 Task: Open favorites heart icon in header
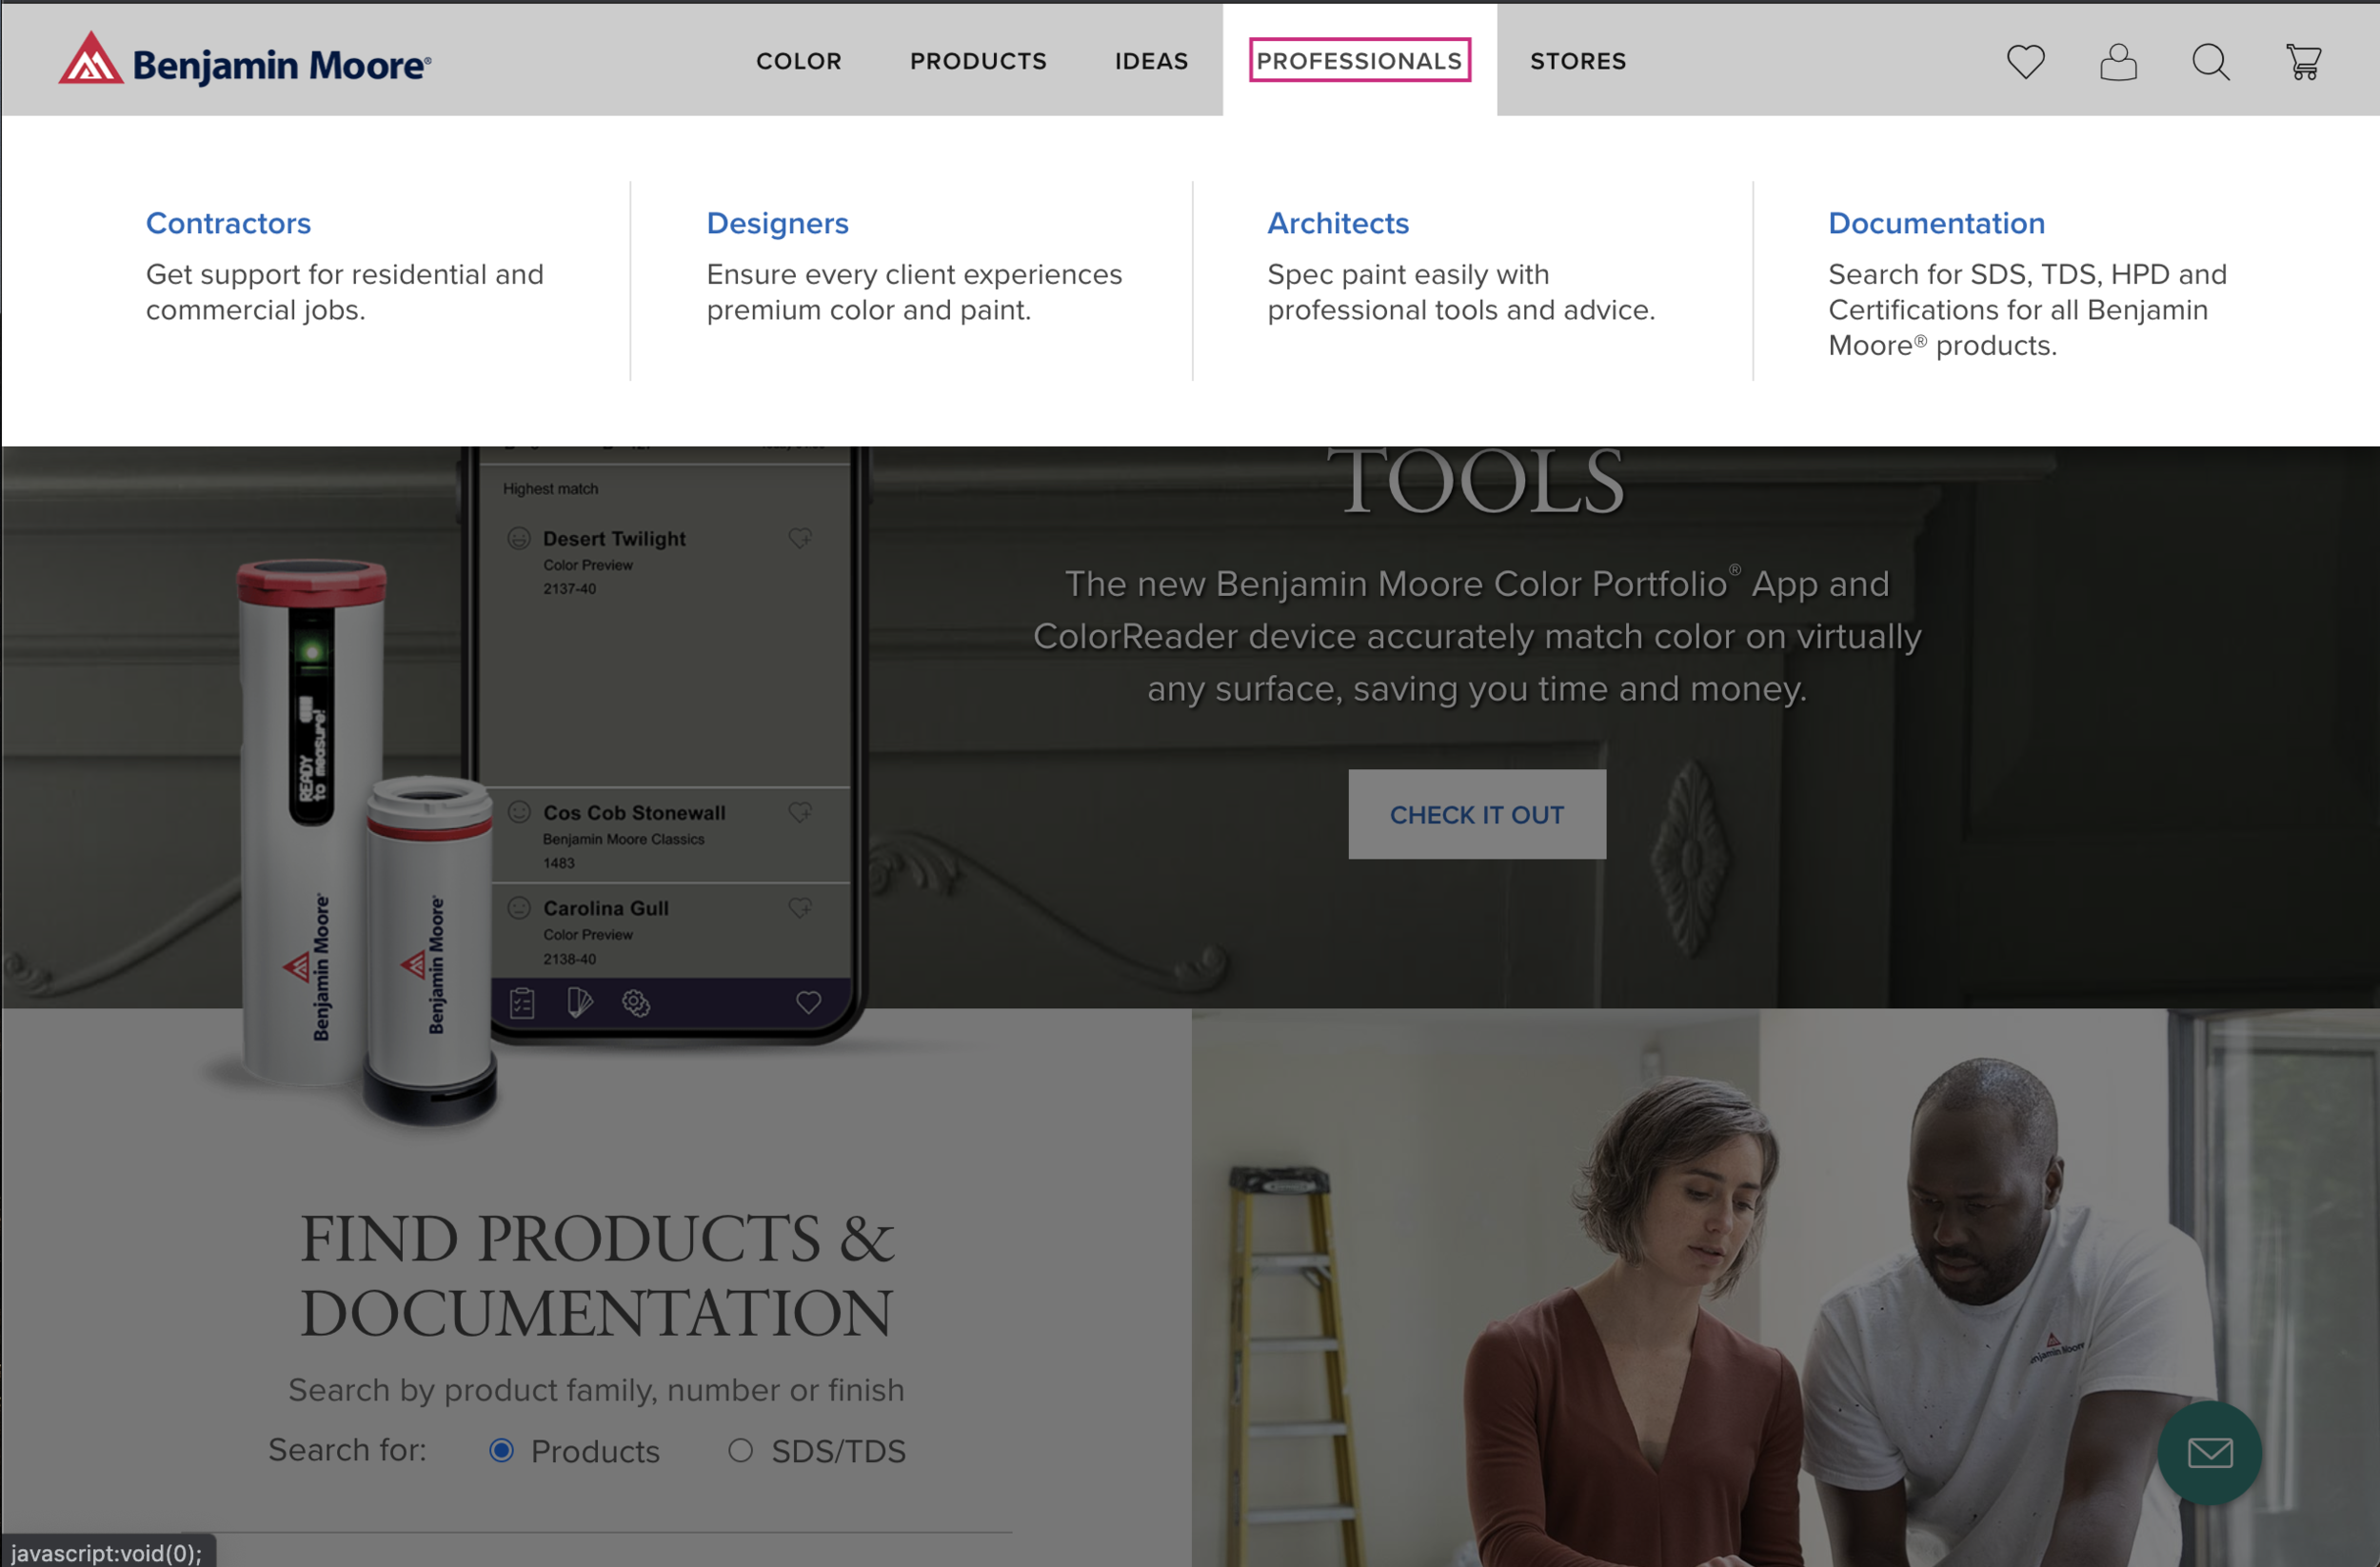click(2025, 62)
